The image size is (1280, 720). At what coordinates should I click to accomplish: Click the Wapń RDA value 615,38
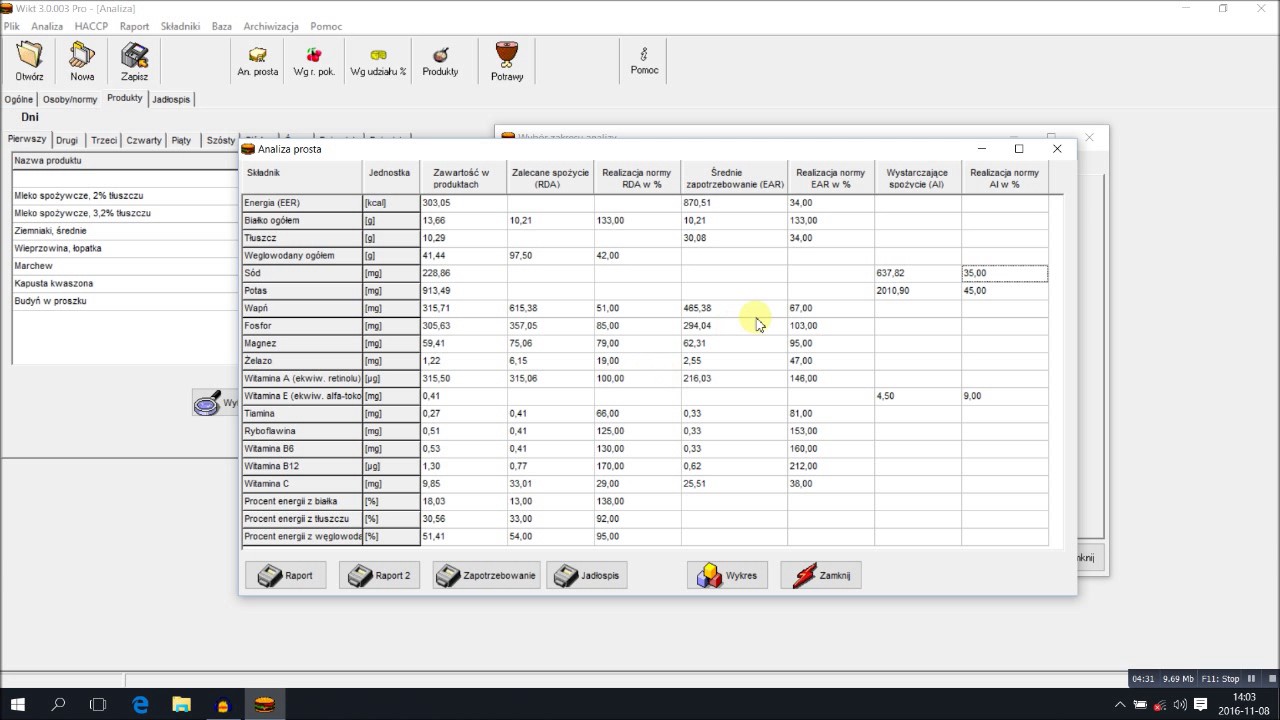(550, 308)
